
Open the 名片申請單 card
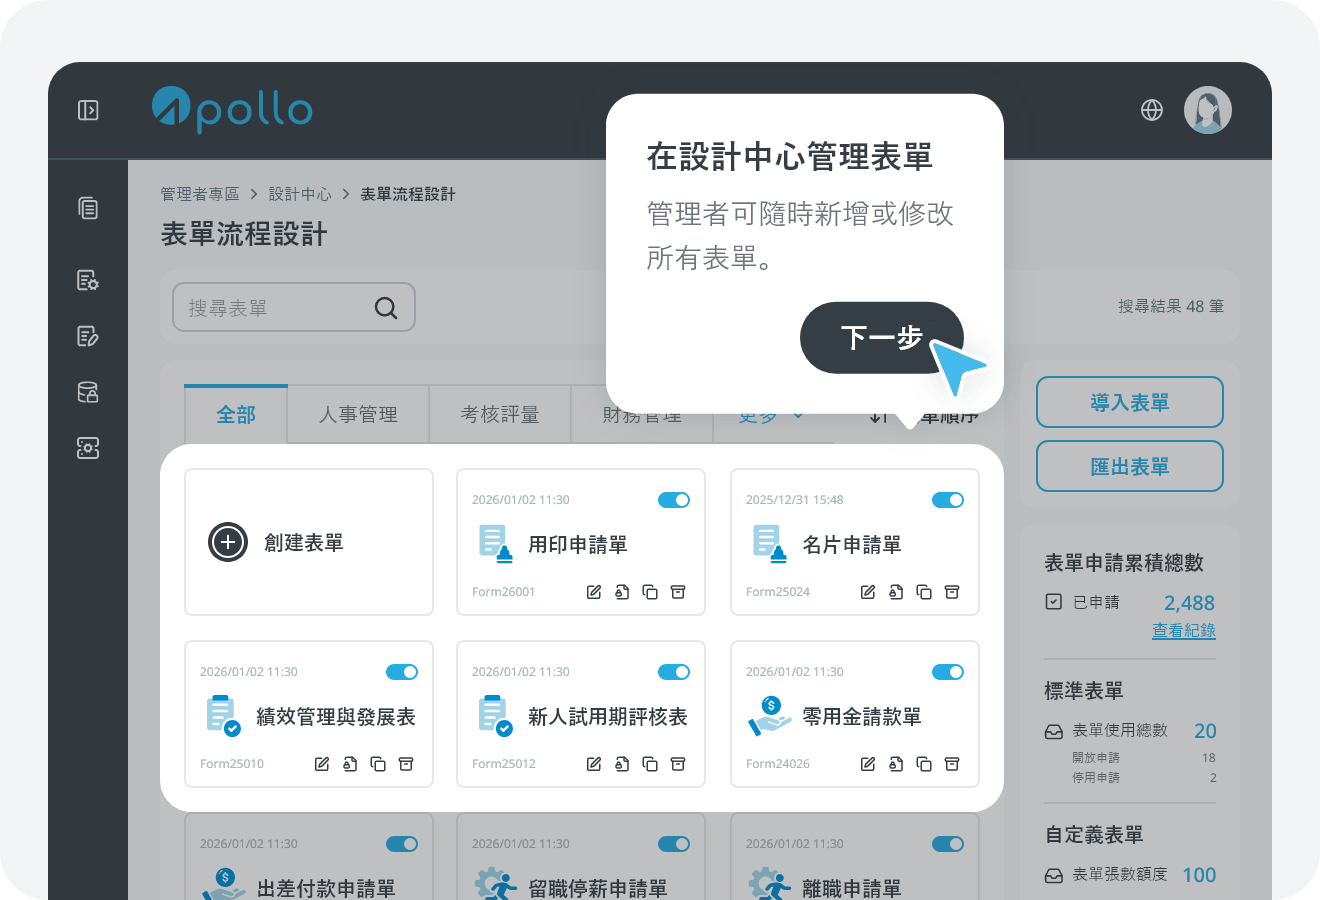click(855, 542)
